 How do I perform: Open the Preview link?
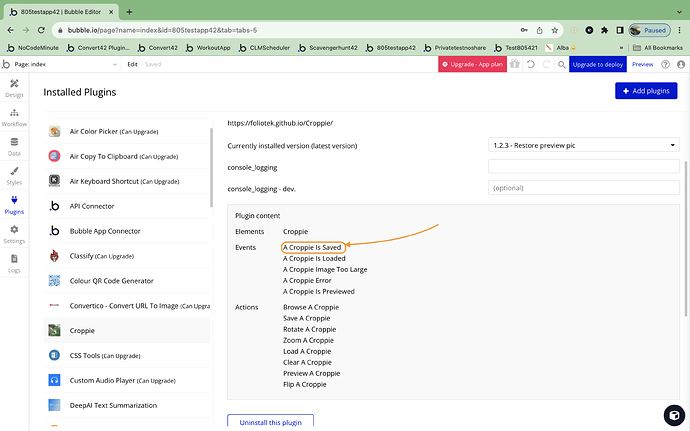pos(642,64)
